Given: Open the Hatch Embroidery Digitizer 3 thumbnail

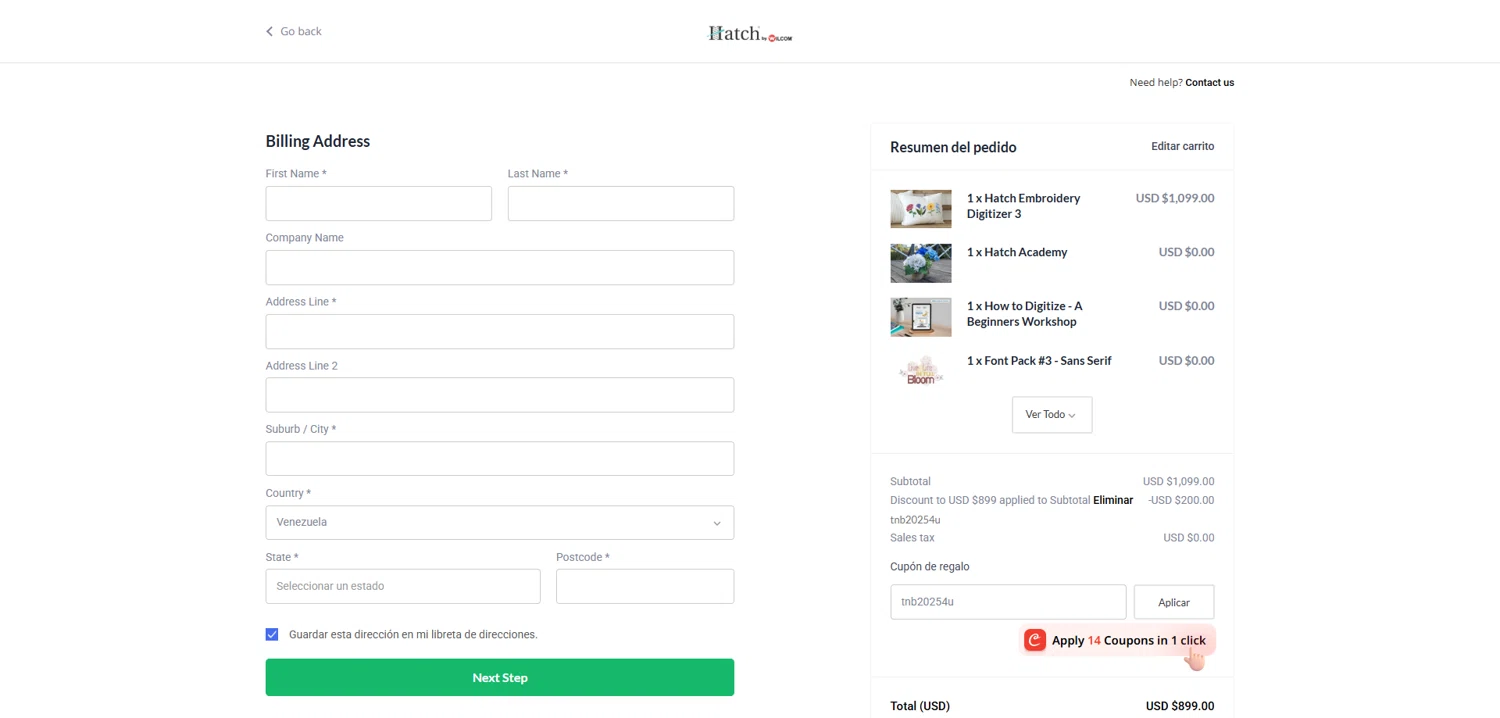Looking at the screenshot, I should 920,209.
